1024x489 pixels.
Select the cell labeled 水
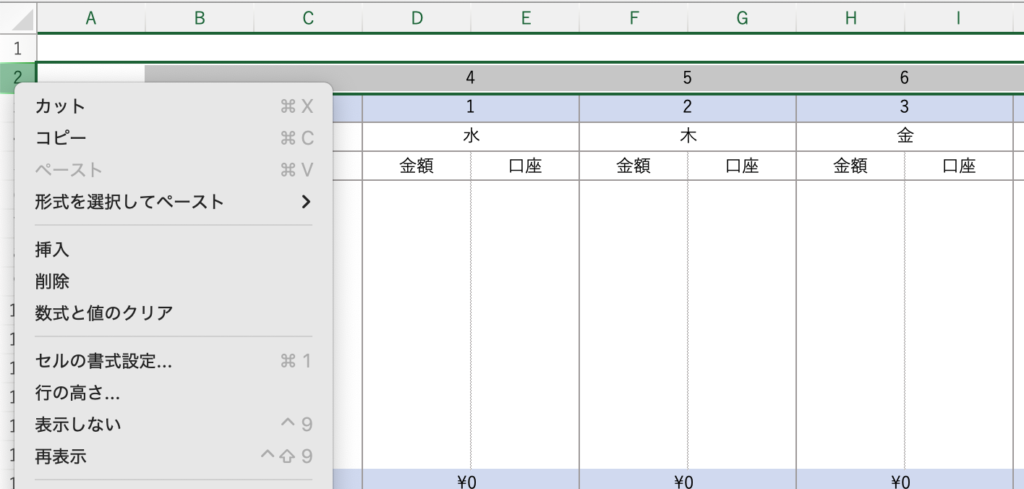(470, 137)
